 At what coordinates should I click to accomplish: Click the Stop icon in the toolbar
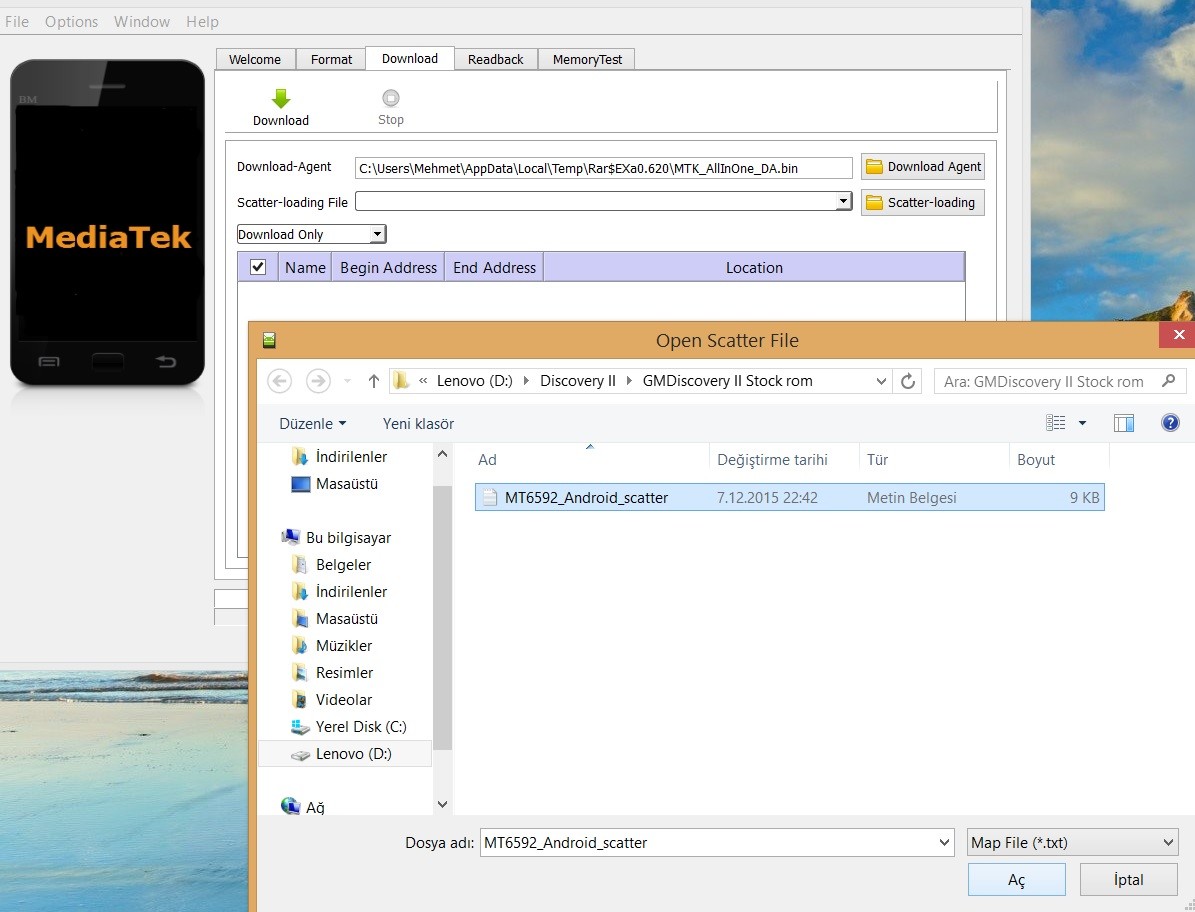click(391, 98)
